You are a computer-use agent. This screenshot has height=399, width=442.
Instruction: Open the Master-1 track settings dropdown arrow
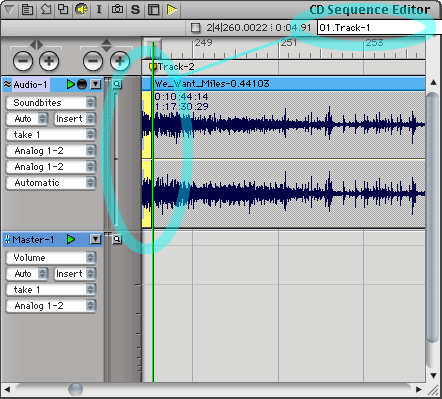[96, 239]
